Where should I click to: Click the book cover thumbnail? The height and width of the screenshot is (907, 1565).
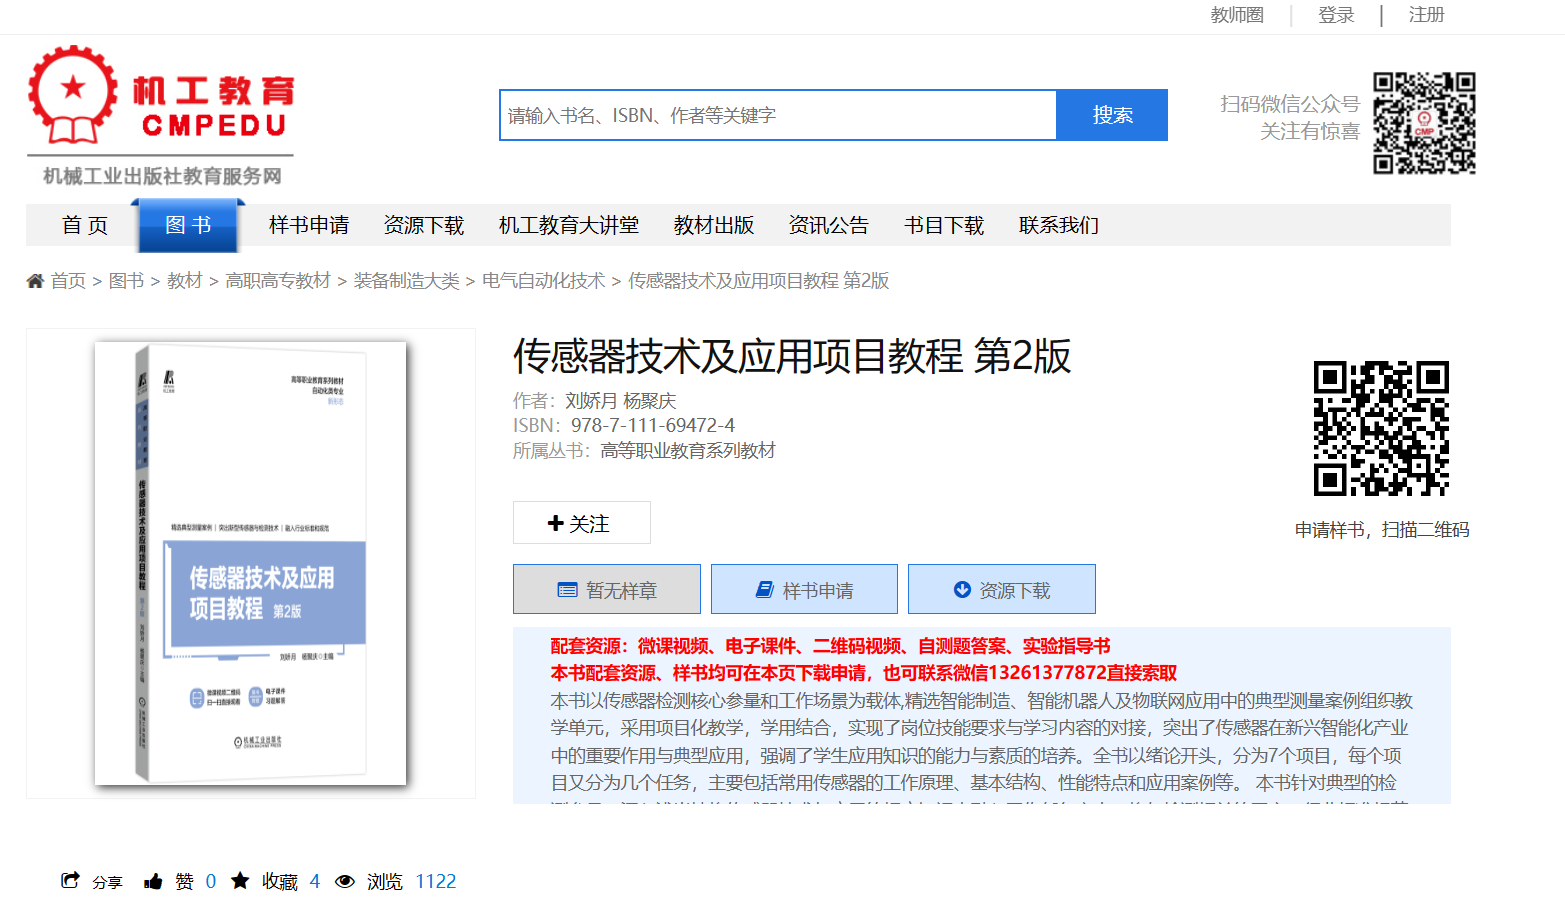[x=251, y=563]
